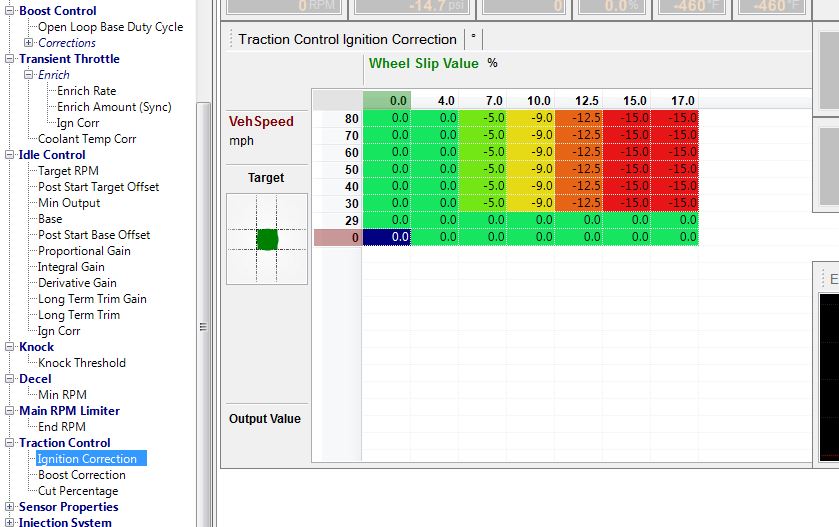The height and width of the screenshot is (527, 839).
Task: Select Base under Idle Control
Action: 50,219
